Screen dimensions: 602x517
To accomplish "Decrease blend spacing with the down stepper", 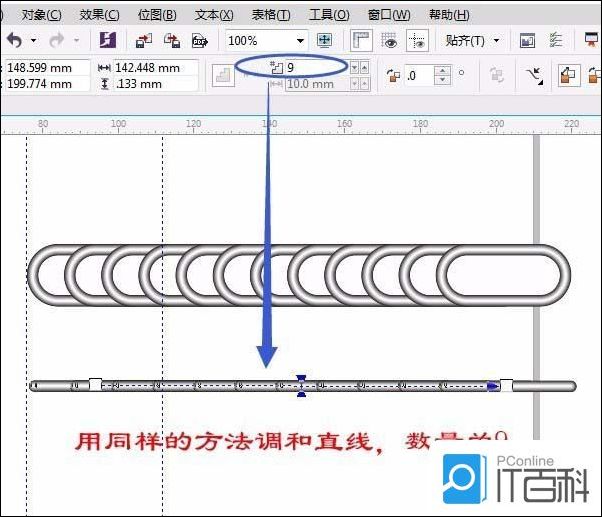I will point(354,84).
